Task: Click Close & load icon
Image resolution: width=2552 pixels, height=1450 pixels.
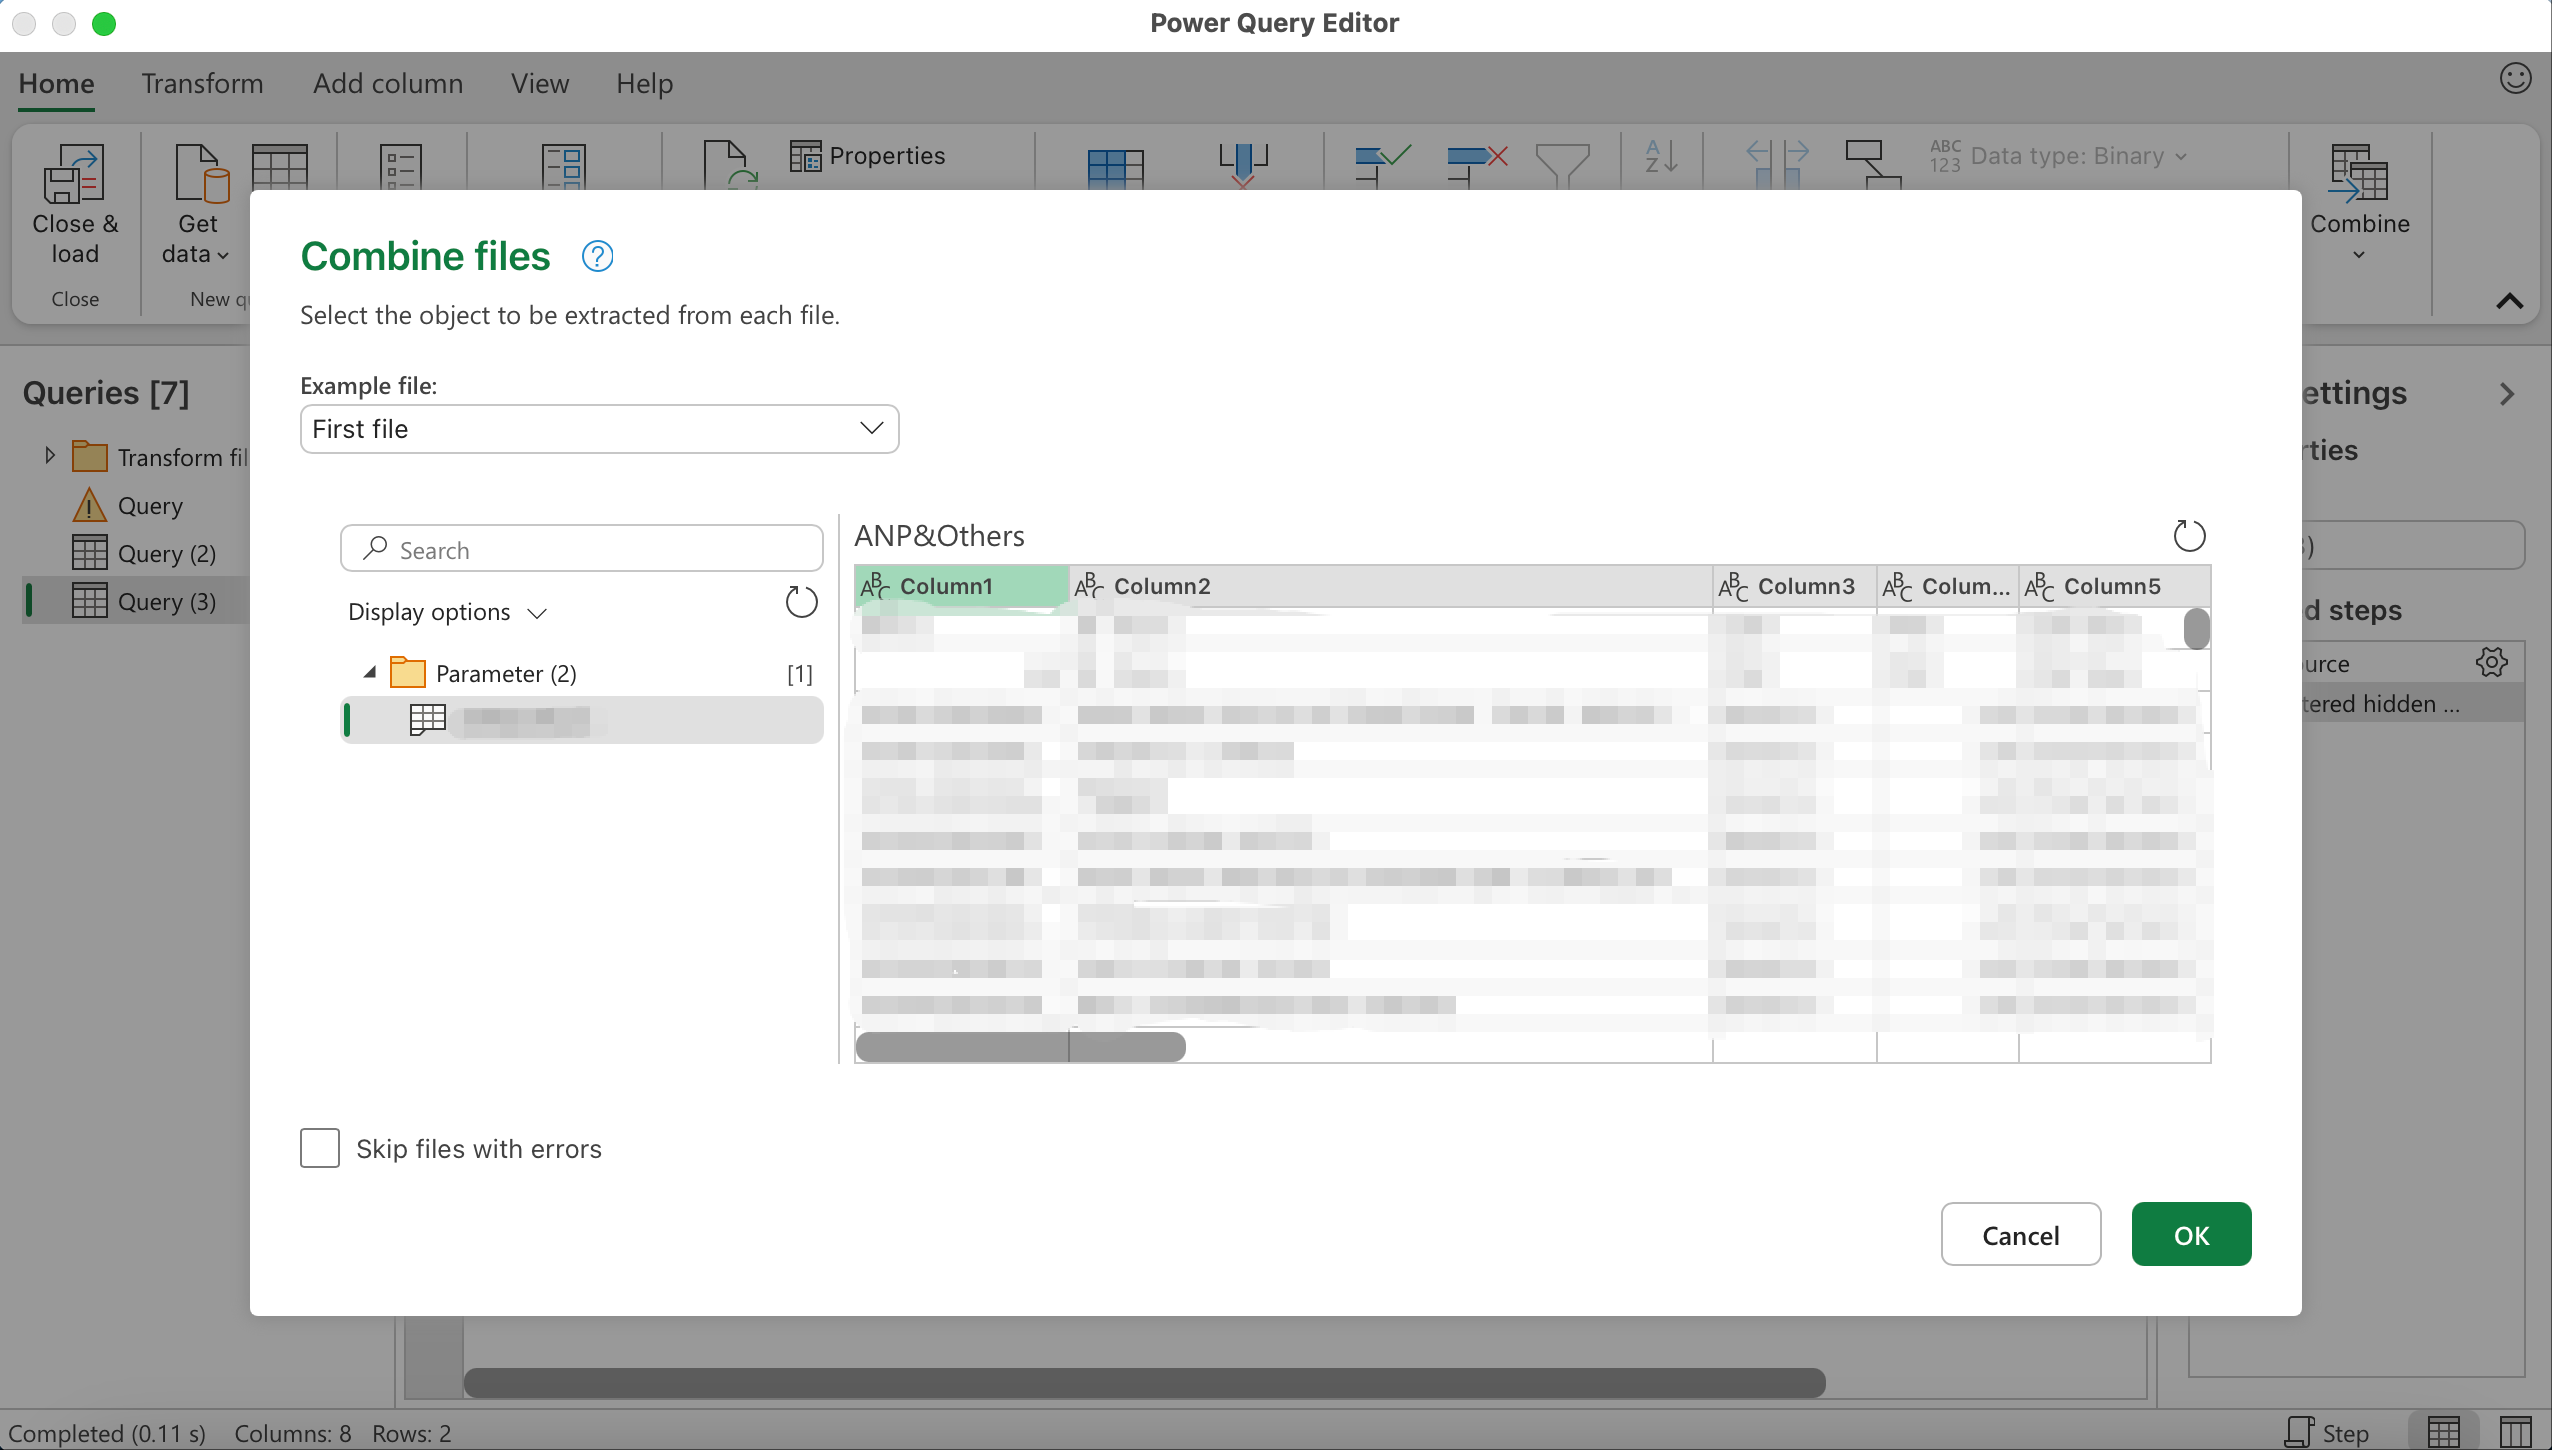Action: [x=74, y=173]
